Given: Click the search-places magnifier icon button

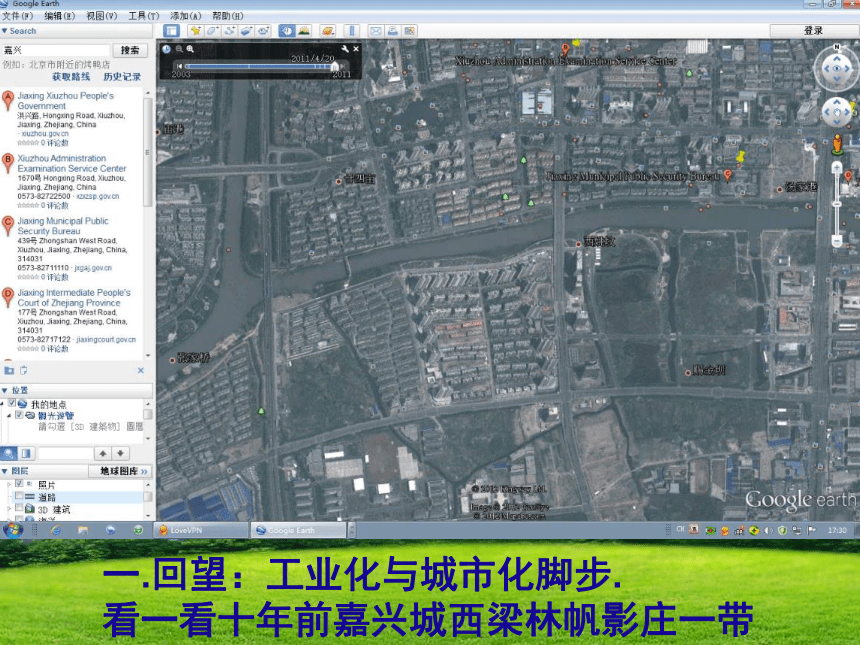Looking at the screenshot, I should [9, 454].
